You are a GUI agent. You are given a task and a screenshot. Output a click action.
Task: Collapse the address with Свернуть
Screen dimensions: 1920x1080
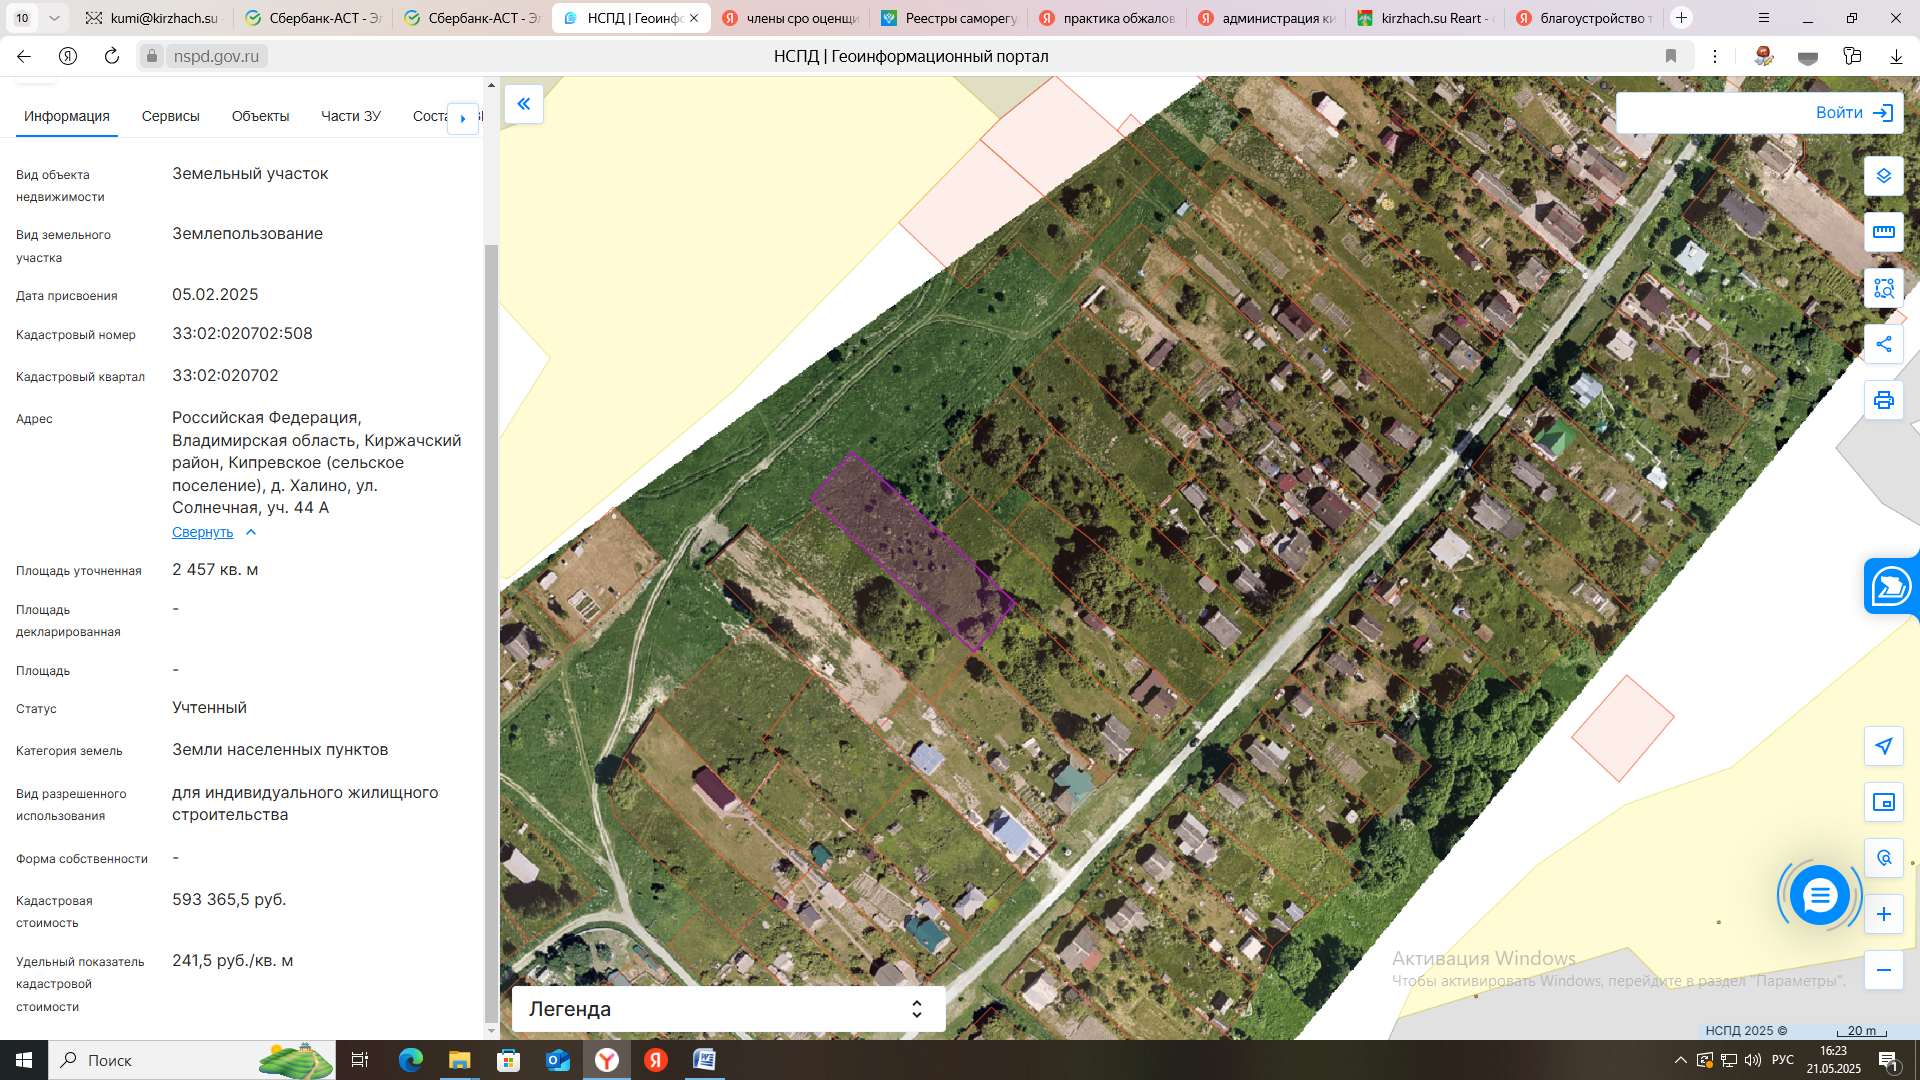(203, 532)
